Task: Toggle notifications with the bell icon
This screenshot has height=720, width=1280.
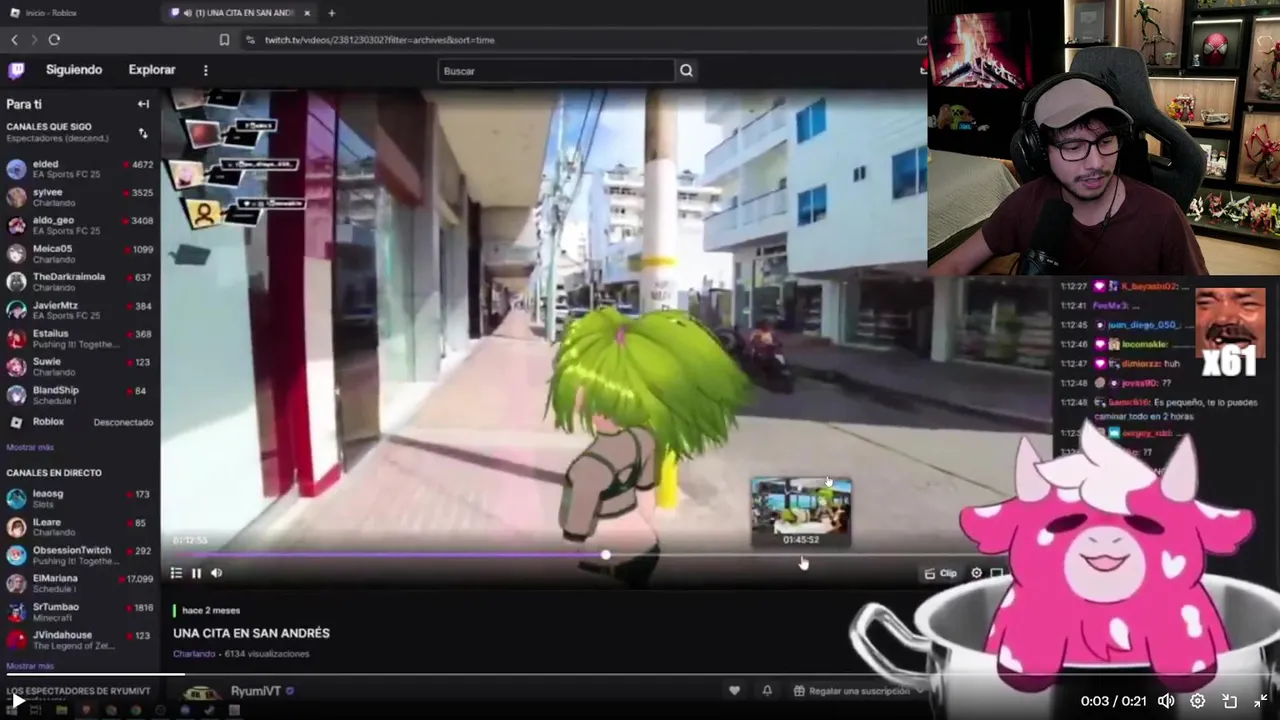Action: click(x=767, y=691)
